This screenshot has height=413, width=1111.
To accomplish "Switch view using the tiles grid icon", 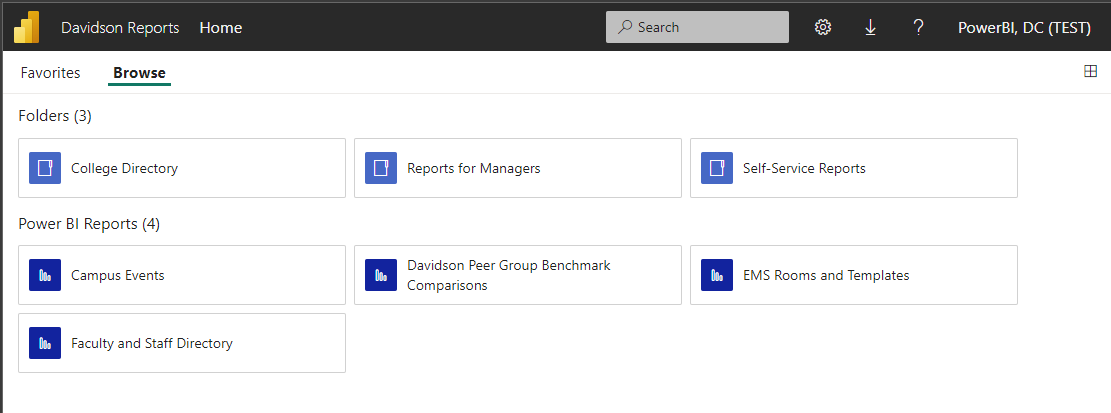I will [x=1090, y=71].
